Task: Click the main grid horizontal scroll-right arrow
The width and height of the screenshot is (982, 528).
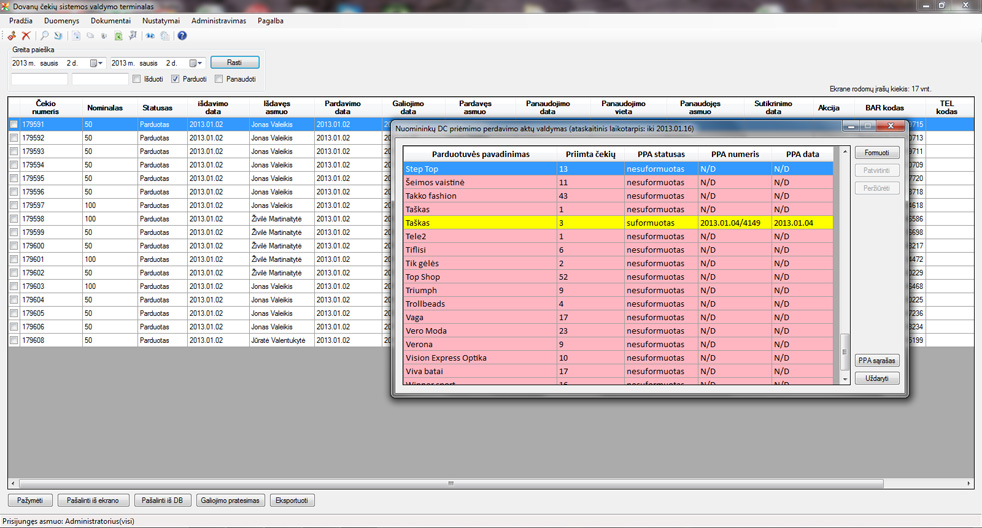Action: tap(969, 484)
